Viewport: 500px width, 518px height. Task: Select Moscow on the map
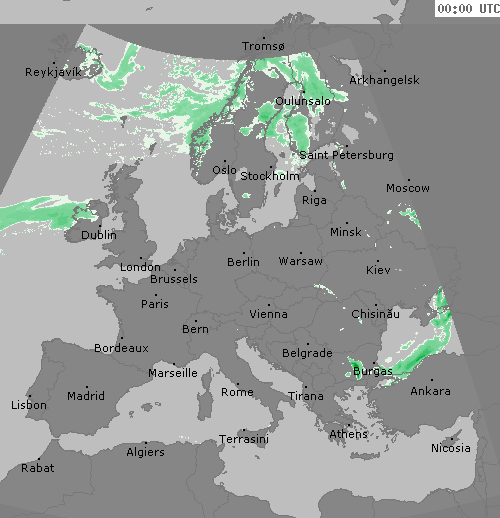[408, 188]
